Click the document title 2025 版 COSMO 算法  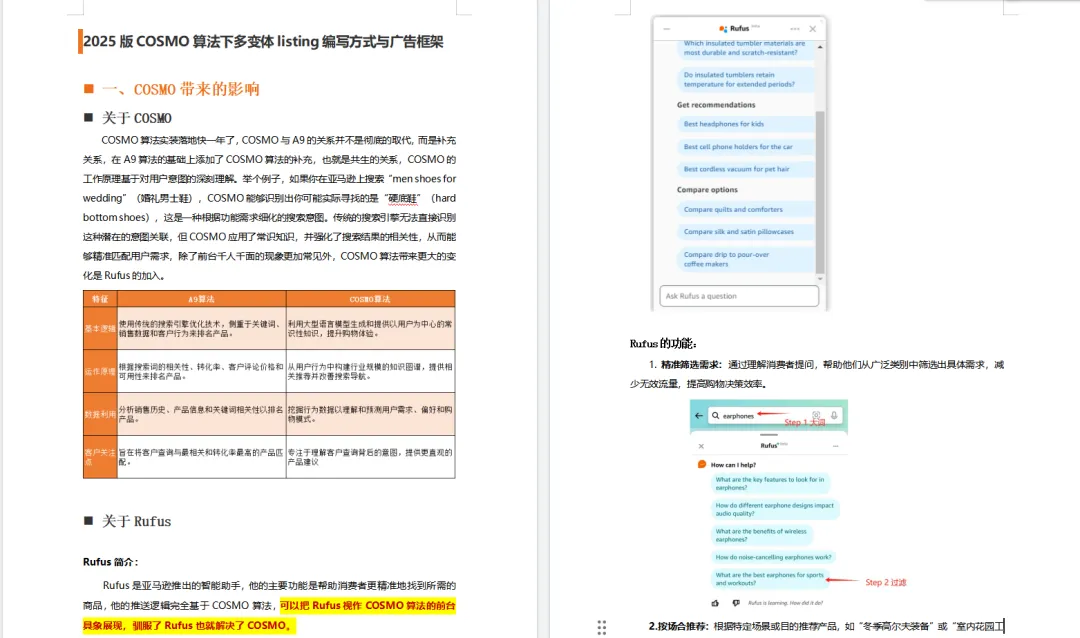coord(263,41)
